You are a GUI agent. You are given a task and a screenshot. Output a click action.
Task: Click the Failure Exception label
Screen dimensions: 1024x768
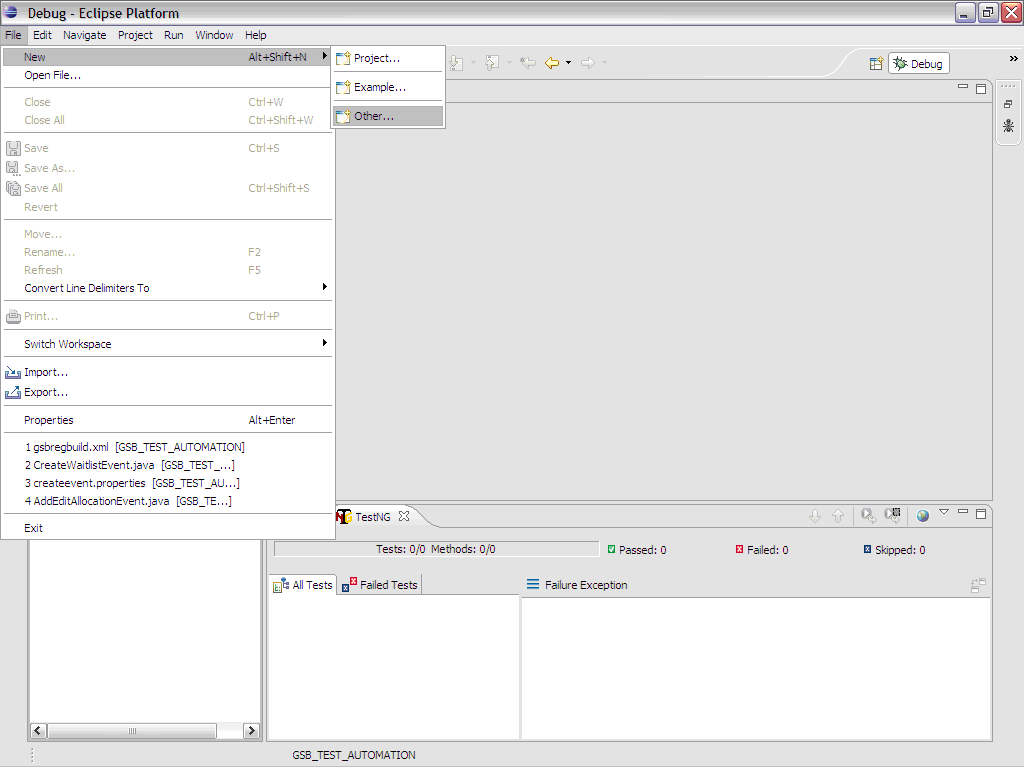click(586, 585)
